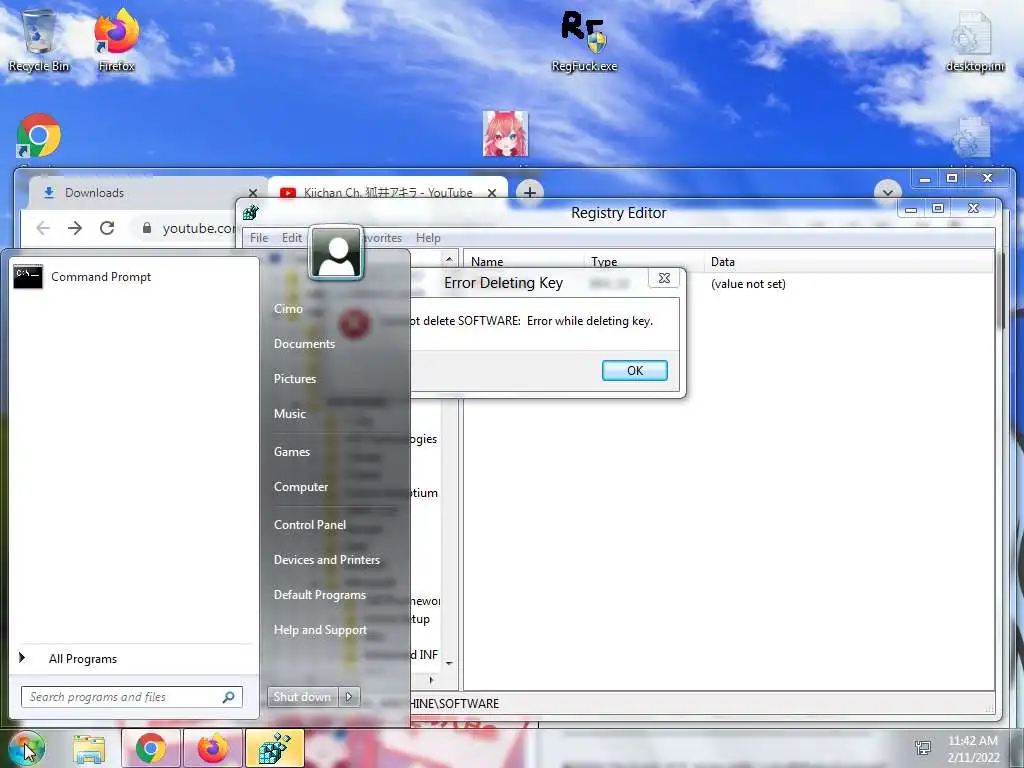Open the Firefox desktop shortcut
The image size is (1024, 768).
tap(117, 39)
